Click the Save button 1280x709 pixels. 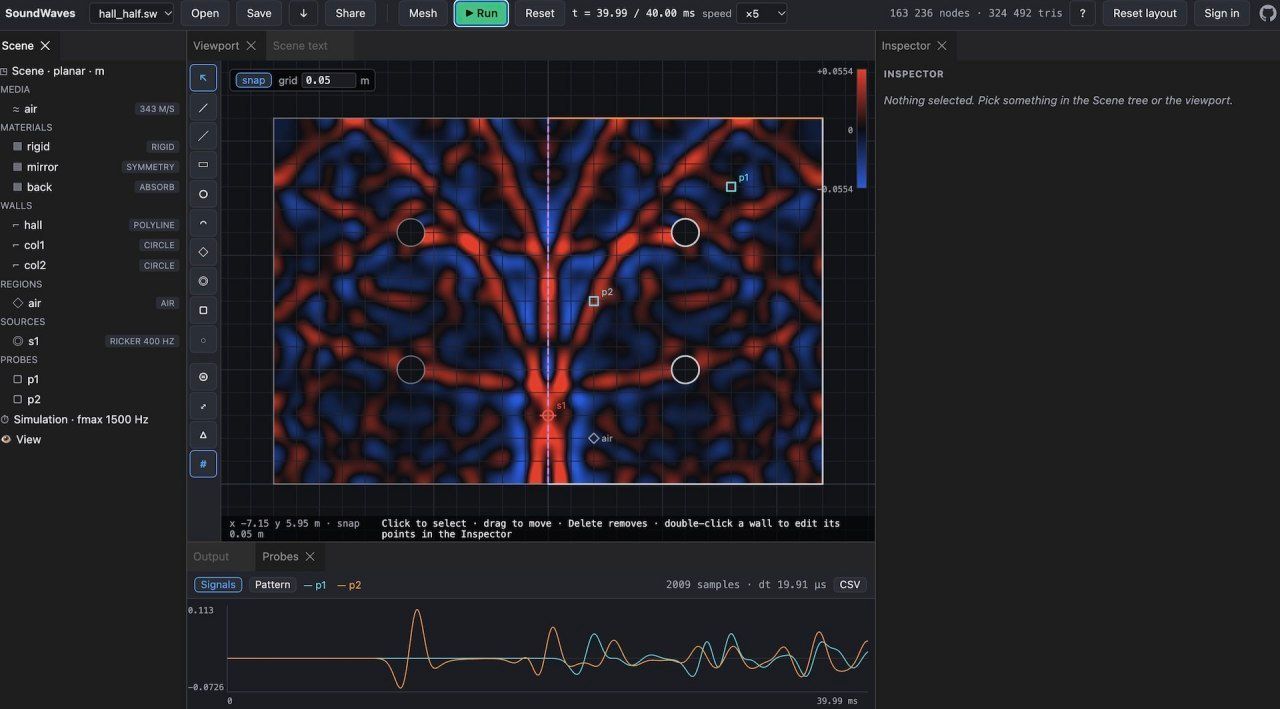259,13
